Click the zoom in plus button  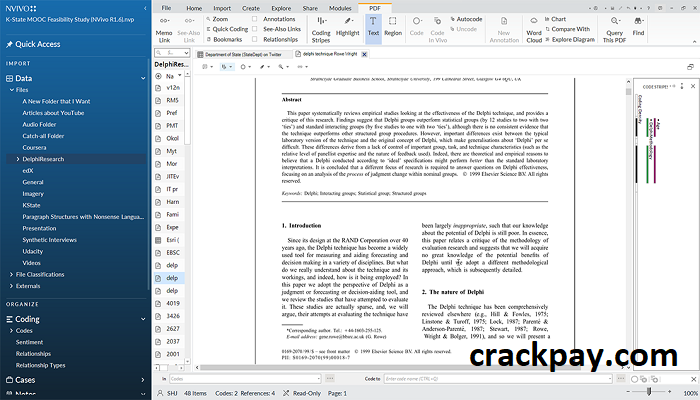click(x=669, y=392)
